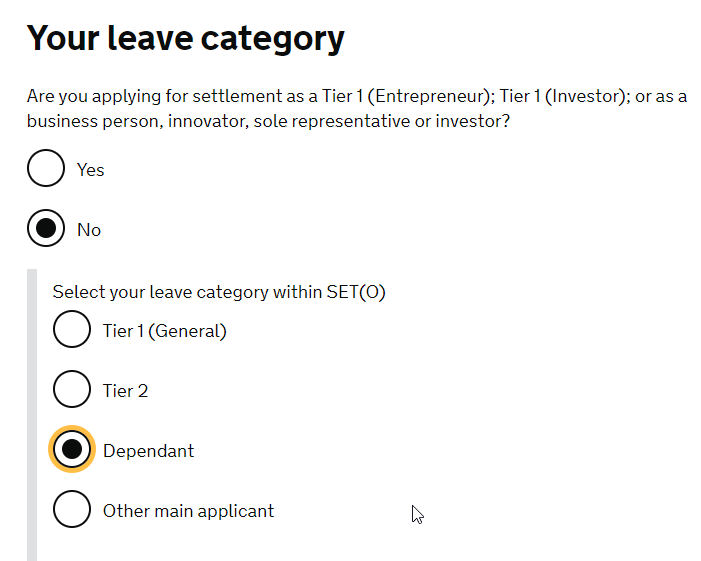701x561 pixels.
Task: Click the "Your leave category" heading
Action: tap(186, 39)
